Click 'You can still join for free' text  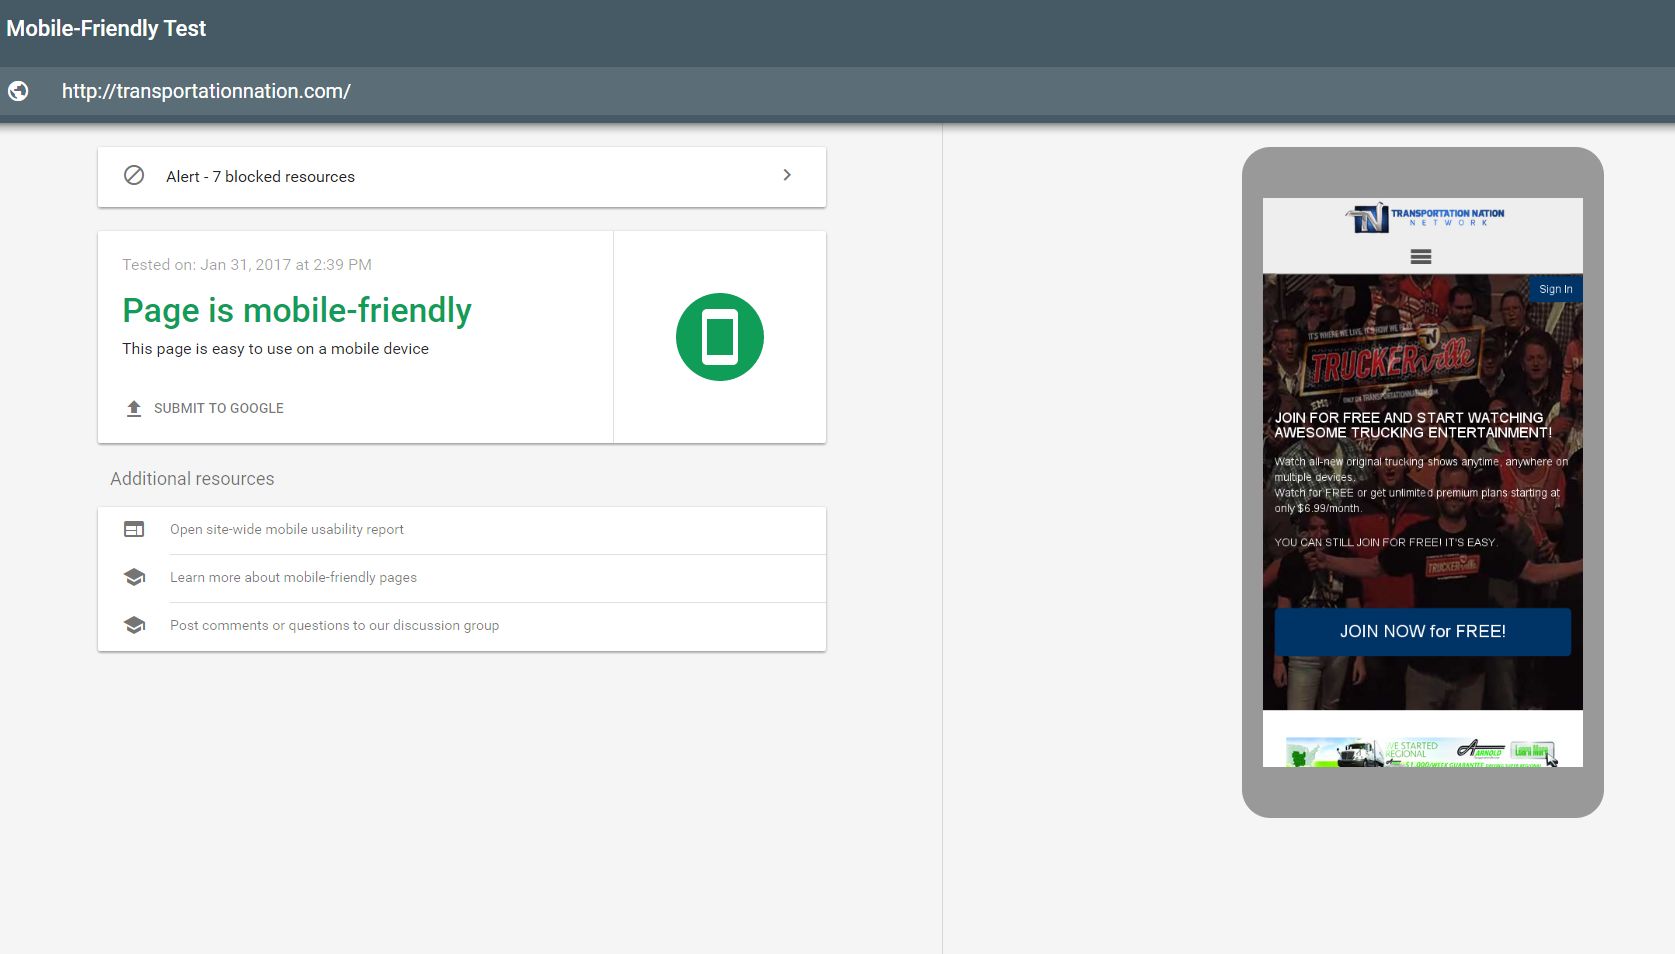[1385, 542]
